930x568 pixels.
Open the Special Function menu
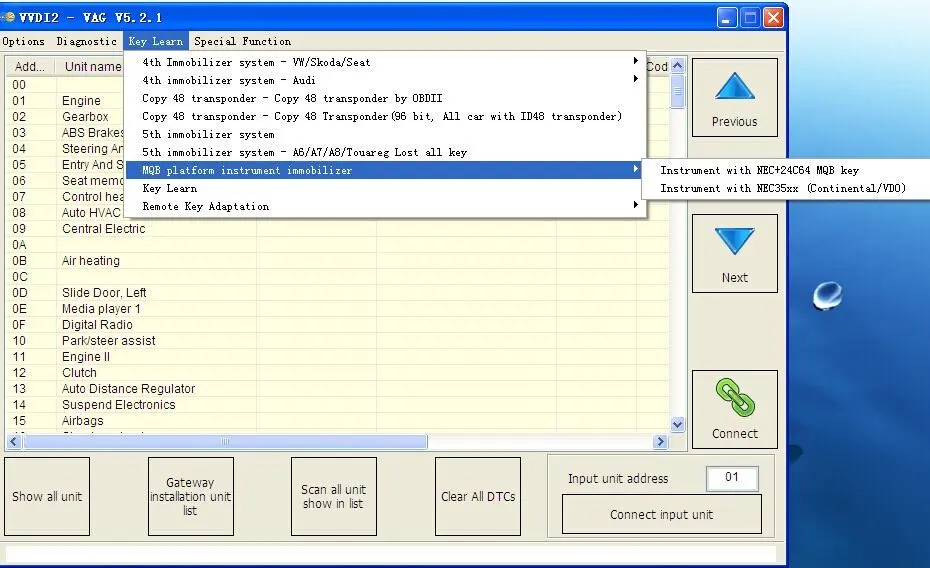[243, 42]
